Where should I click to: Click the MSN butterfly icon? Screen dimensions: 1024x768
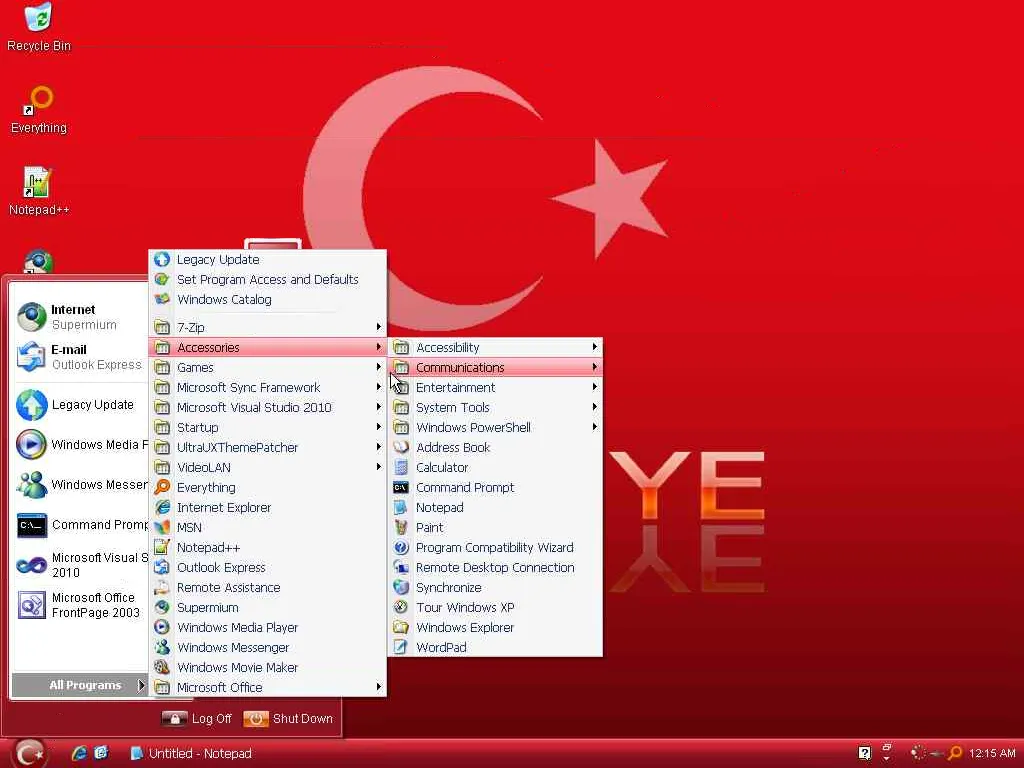coord(162,527)
